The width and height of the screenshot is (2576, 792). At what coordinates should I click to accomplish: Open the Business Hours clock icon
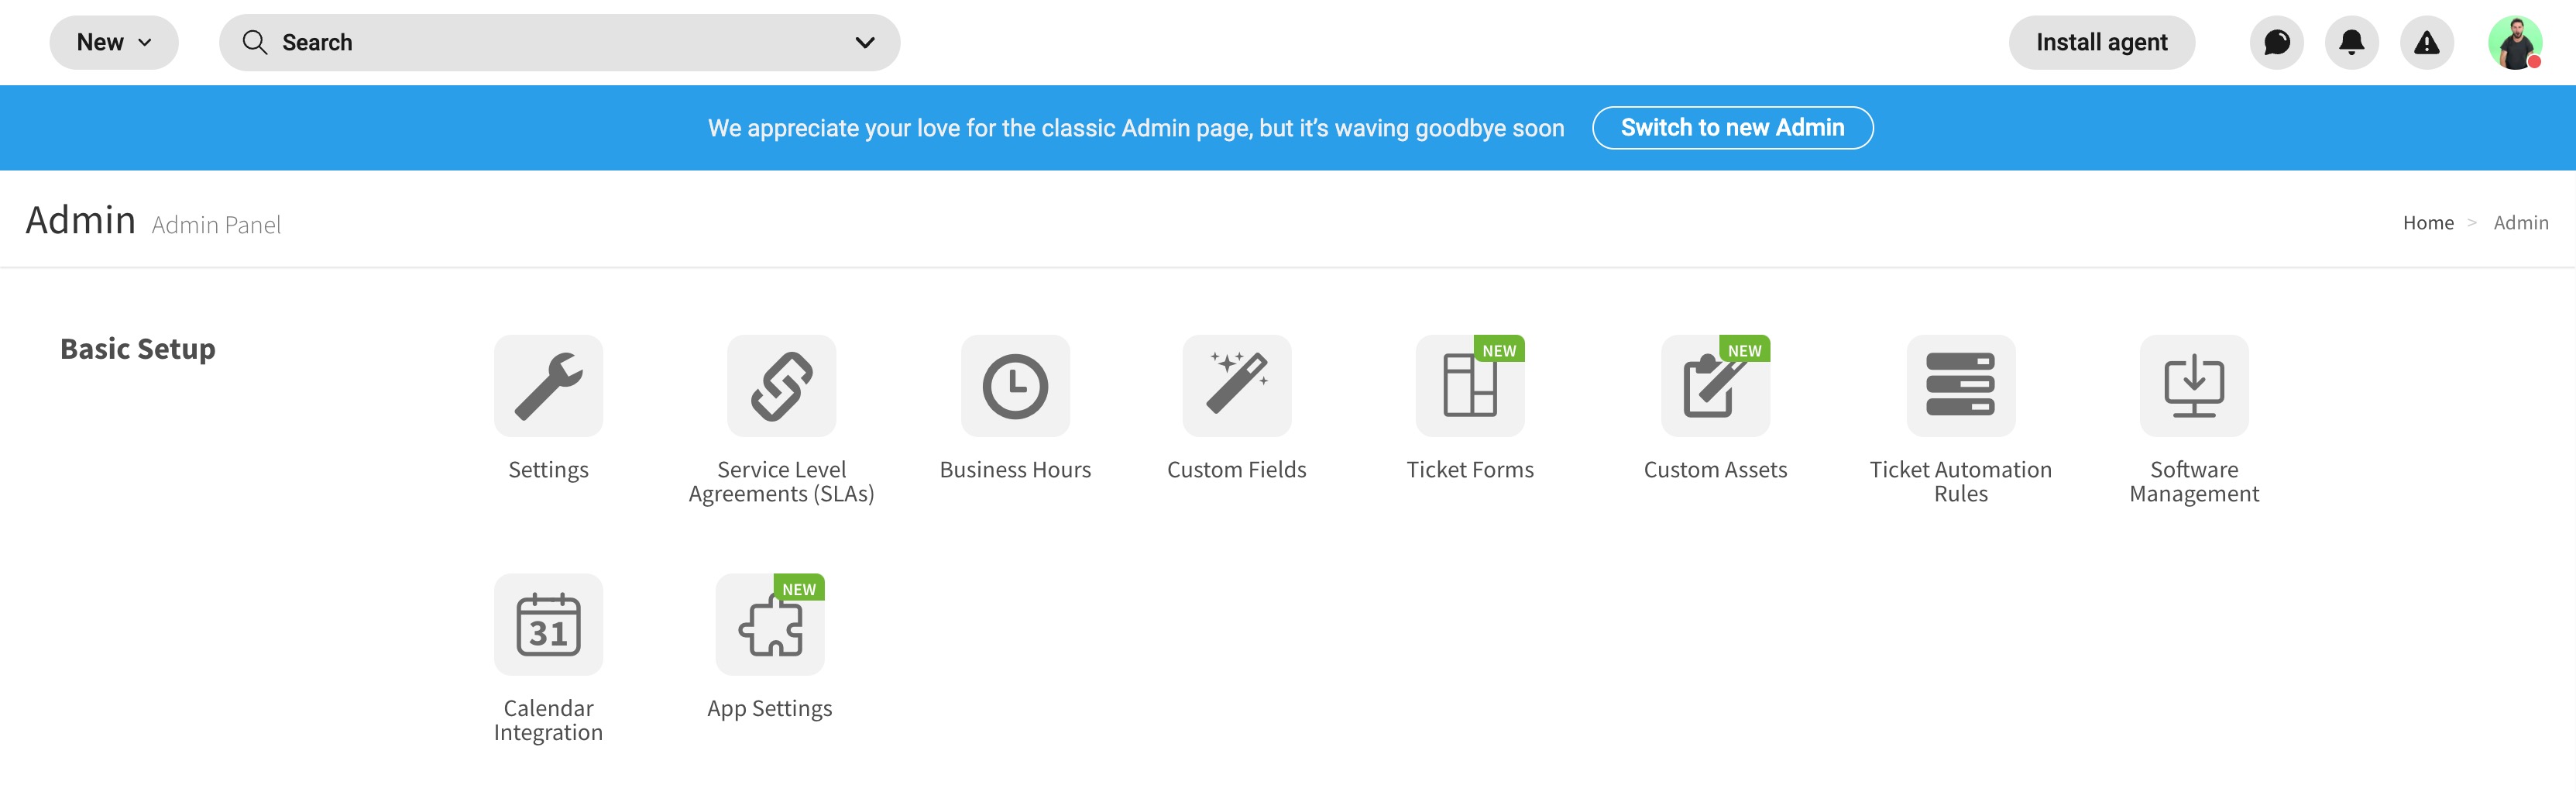click(1015, 386)
